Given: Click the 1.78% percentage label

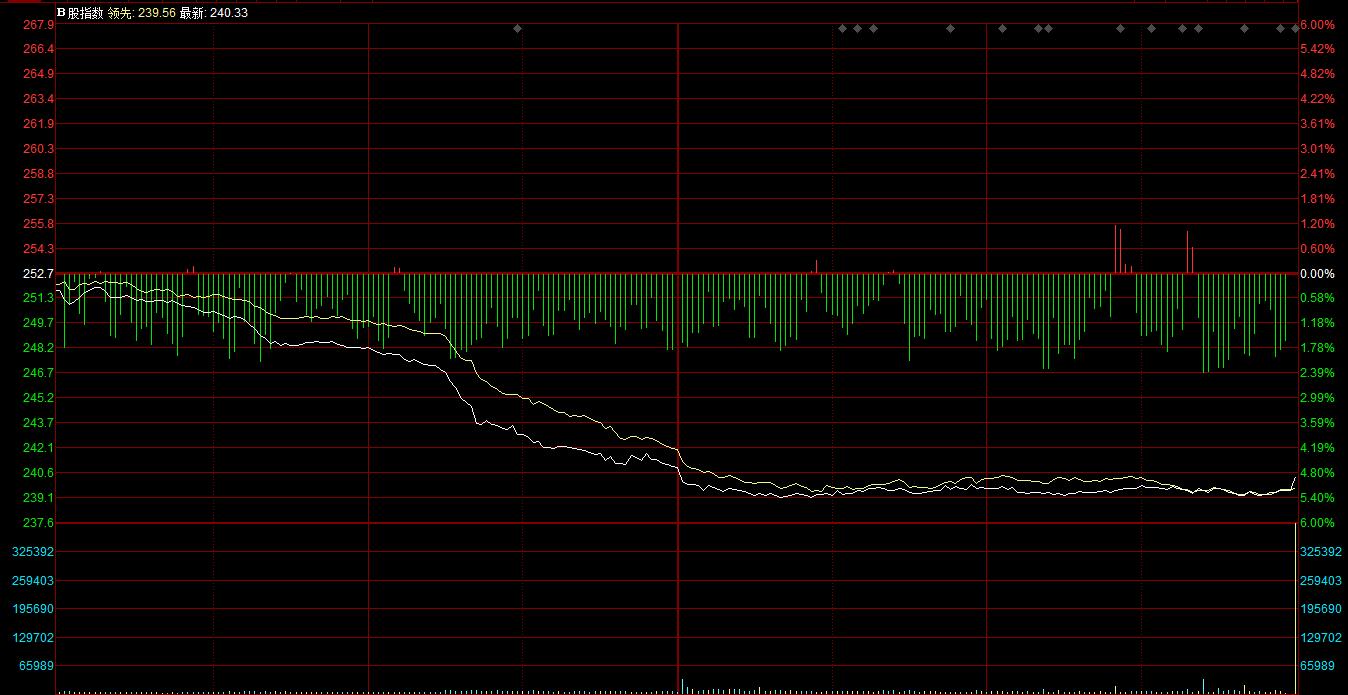Looking at the screenshot, I should click(1317, 348).
